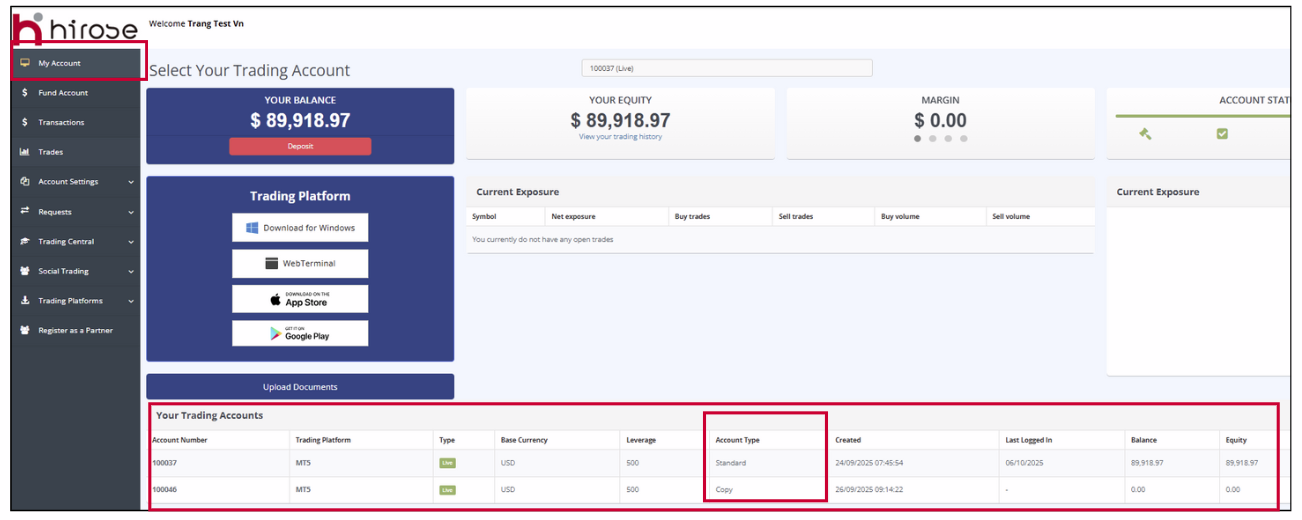Screen dimensions: 1302x520
Task: Click the Download for Windows button
Action: pyautogui.click(x=300, y=228)
